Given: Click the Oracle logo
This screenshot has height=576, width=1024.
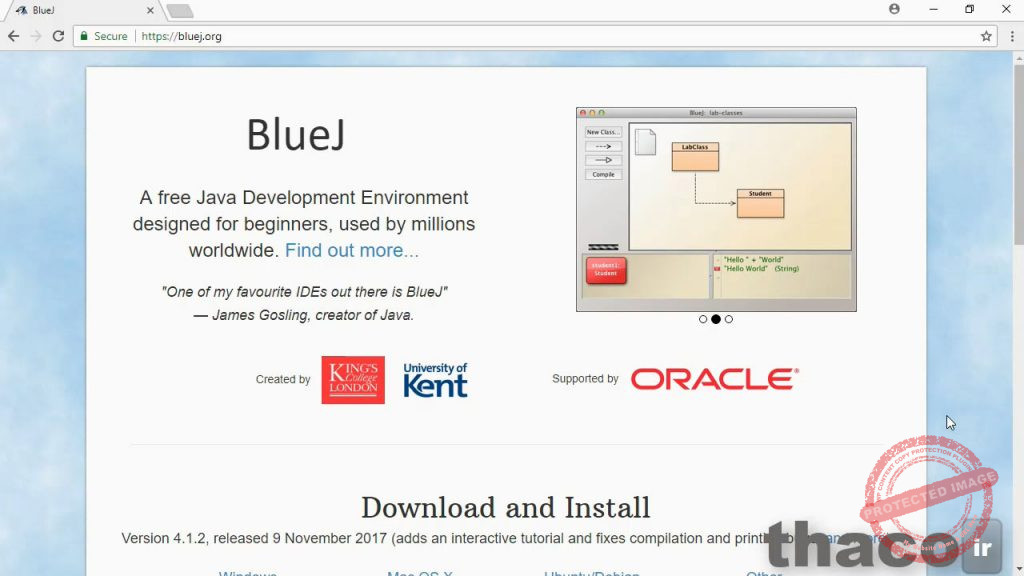Looking at the screenshot, I should [714, 379].
